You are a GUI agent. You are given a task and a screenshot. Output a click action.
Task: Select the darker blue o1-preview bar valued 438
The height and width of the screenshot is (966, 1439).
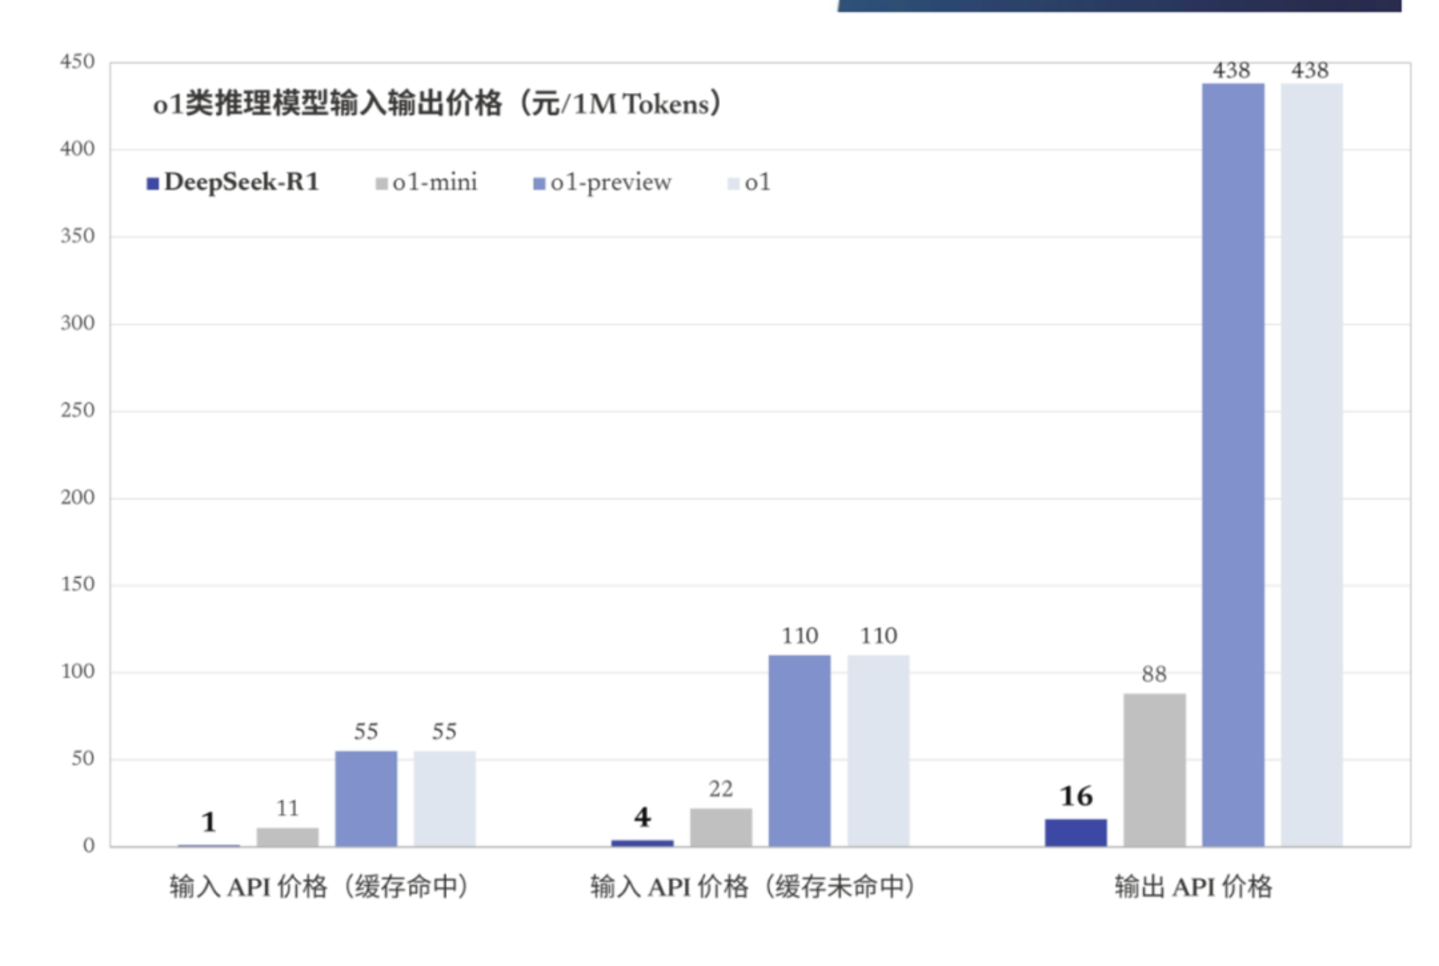click(1232, 464)
